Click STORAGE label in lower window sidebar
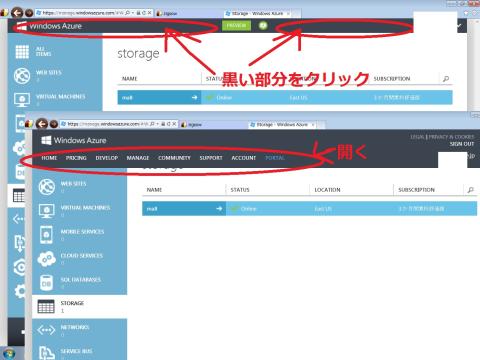The height and width of the screenshot is (360, 480). [x=72, y=303]
